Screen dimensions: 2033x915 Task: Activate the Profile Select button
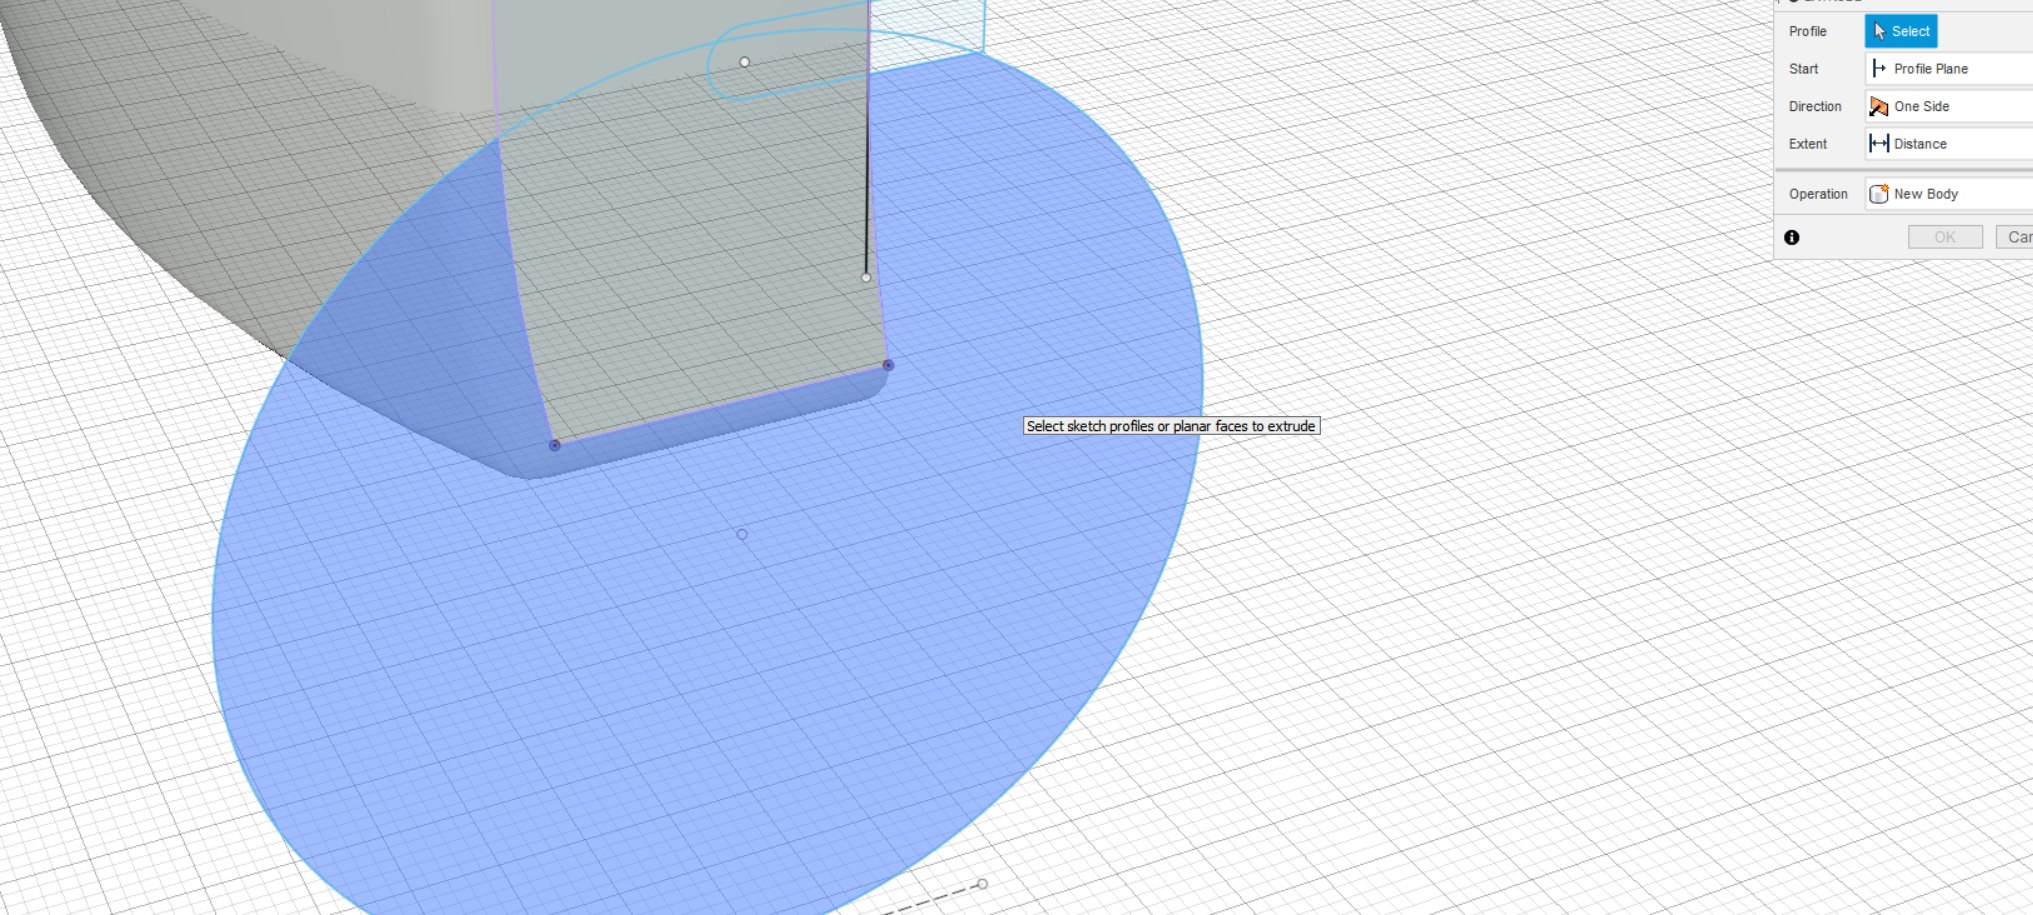[1901, 31]
